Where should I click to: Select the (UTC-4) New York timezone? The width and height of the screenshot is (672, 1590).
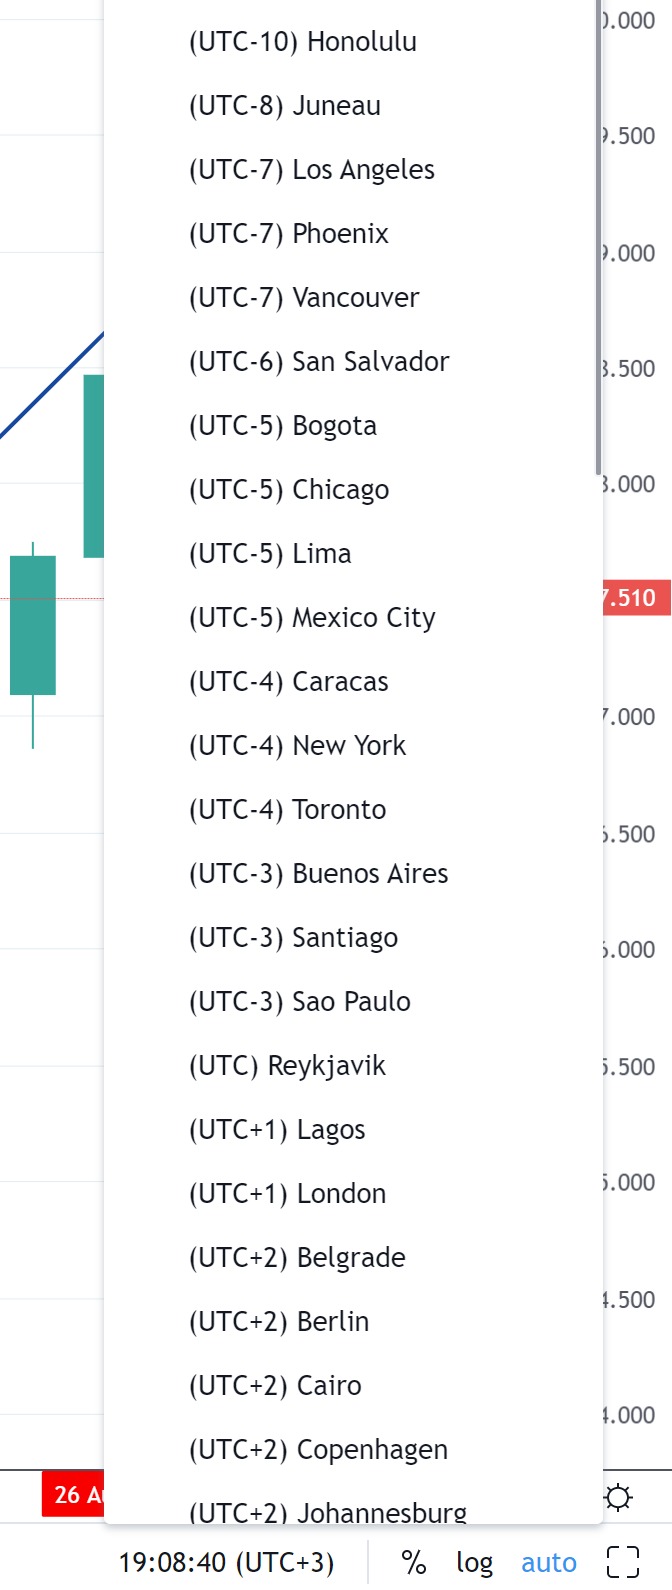(296, 745)
